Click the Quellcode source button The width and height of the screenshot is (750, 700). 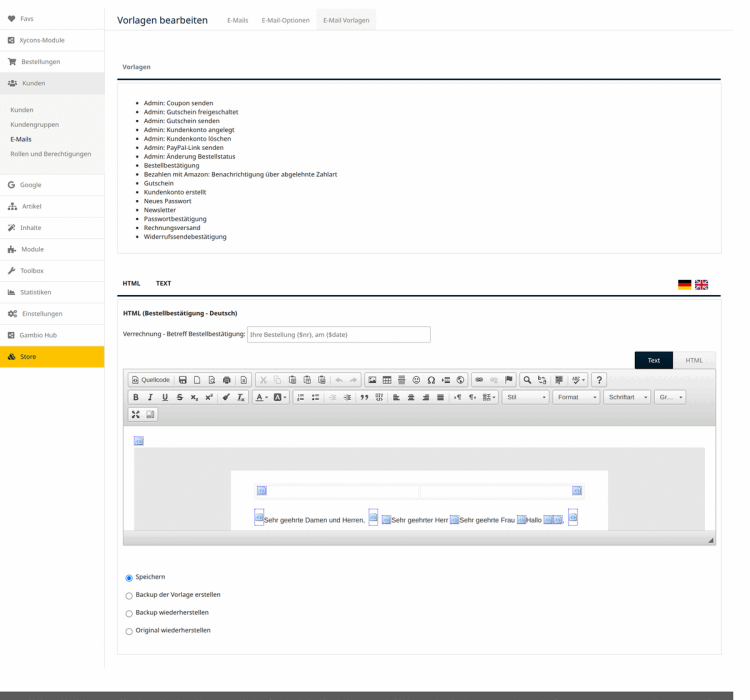click(x=151, y=380)
